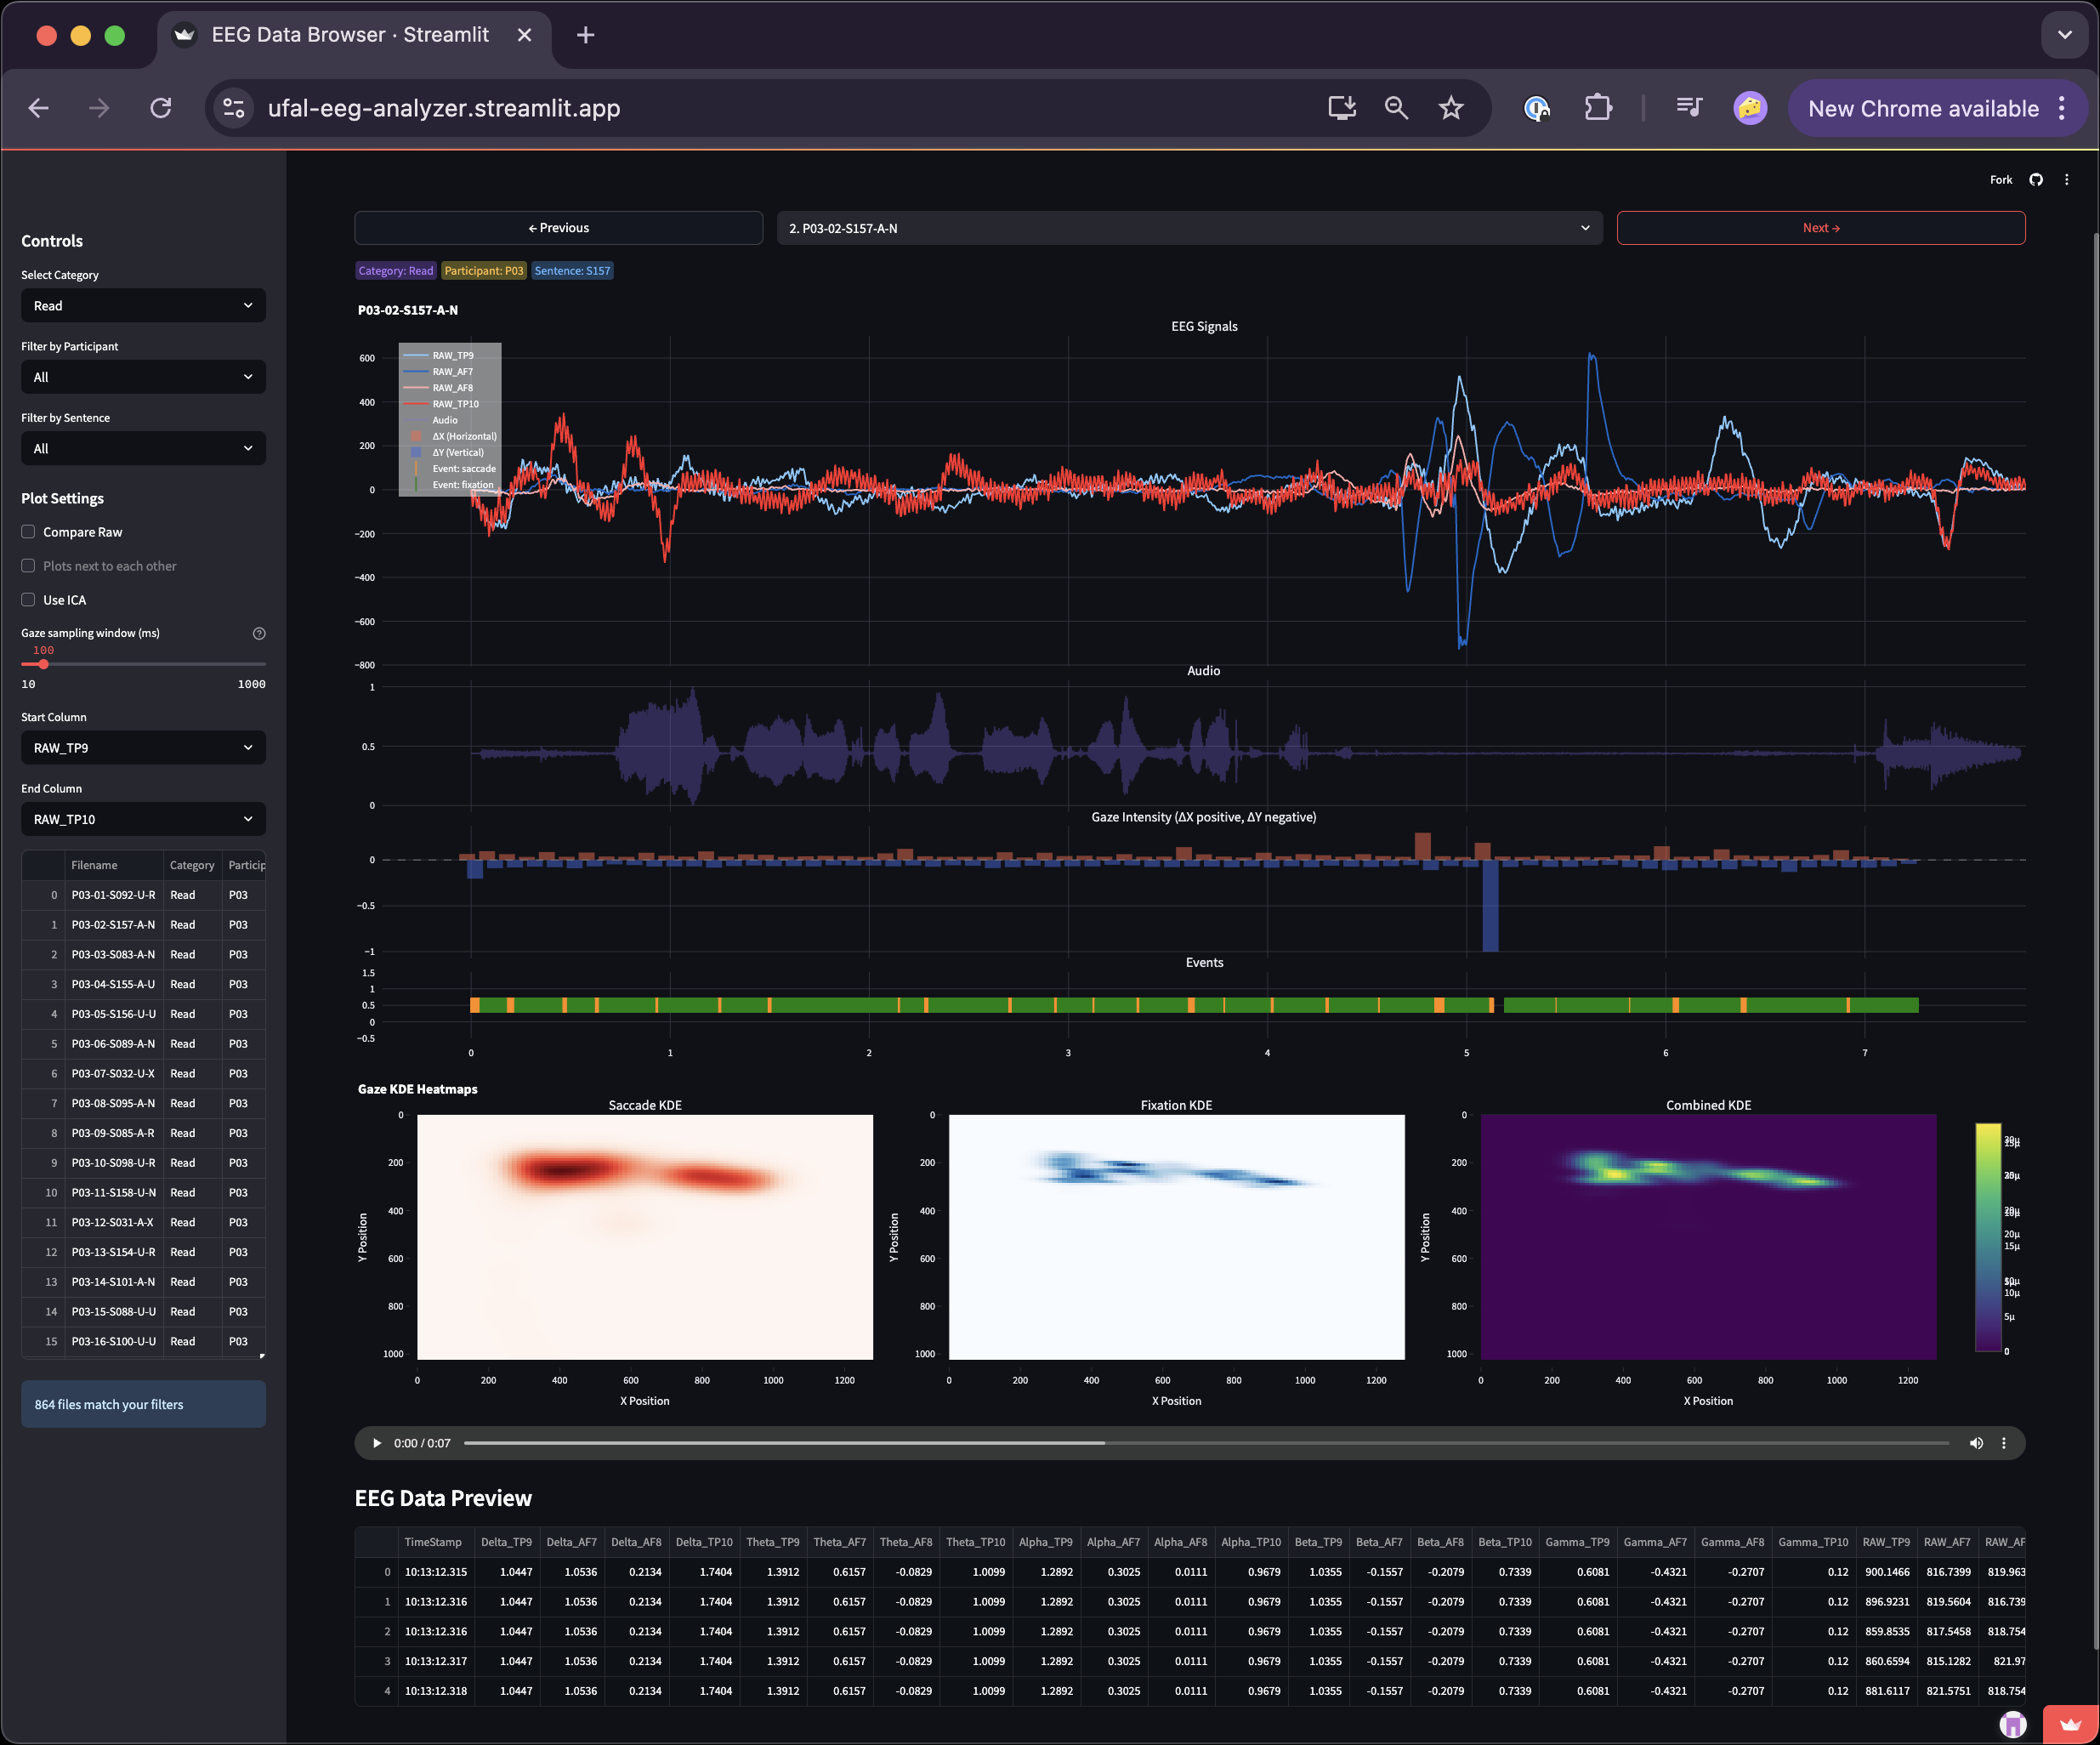Enable the Compare Raw checkbox
2100x1745 pixels.
pos(28,532)
